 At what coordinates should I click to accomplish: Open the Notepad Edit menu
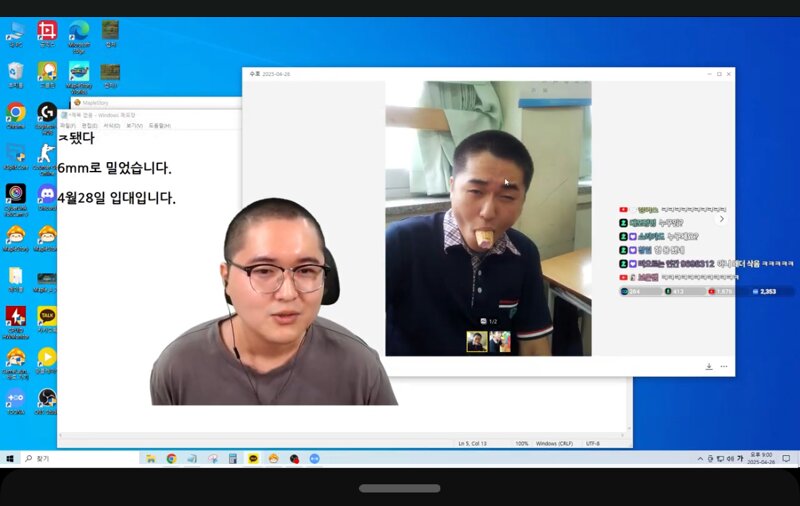89,125
